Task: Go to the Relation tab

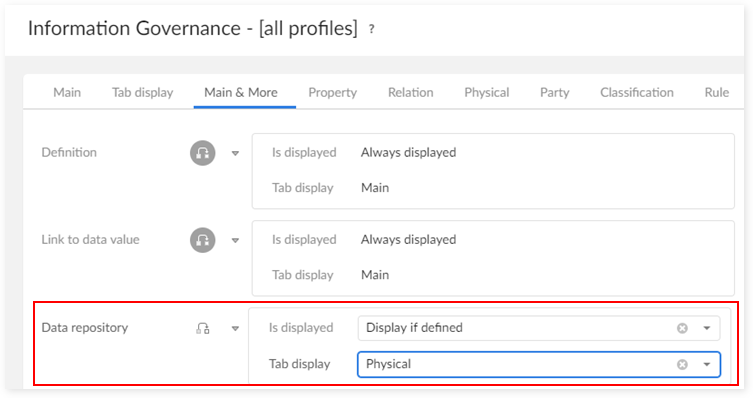Action: tap(411, 92)
